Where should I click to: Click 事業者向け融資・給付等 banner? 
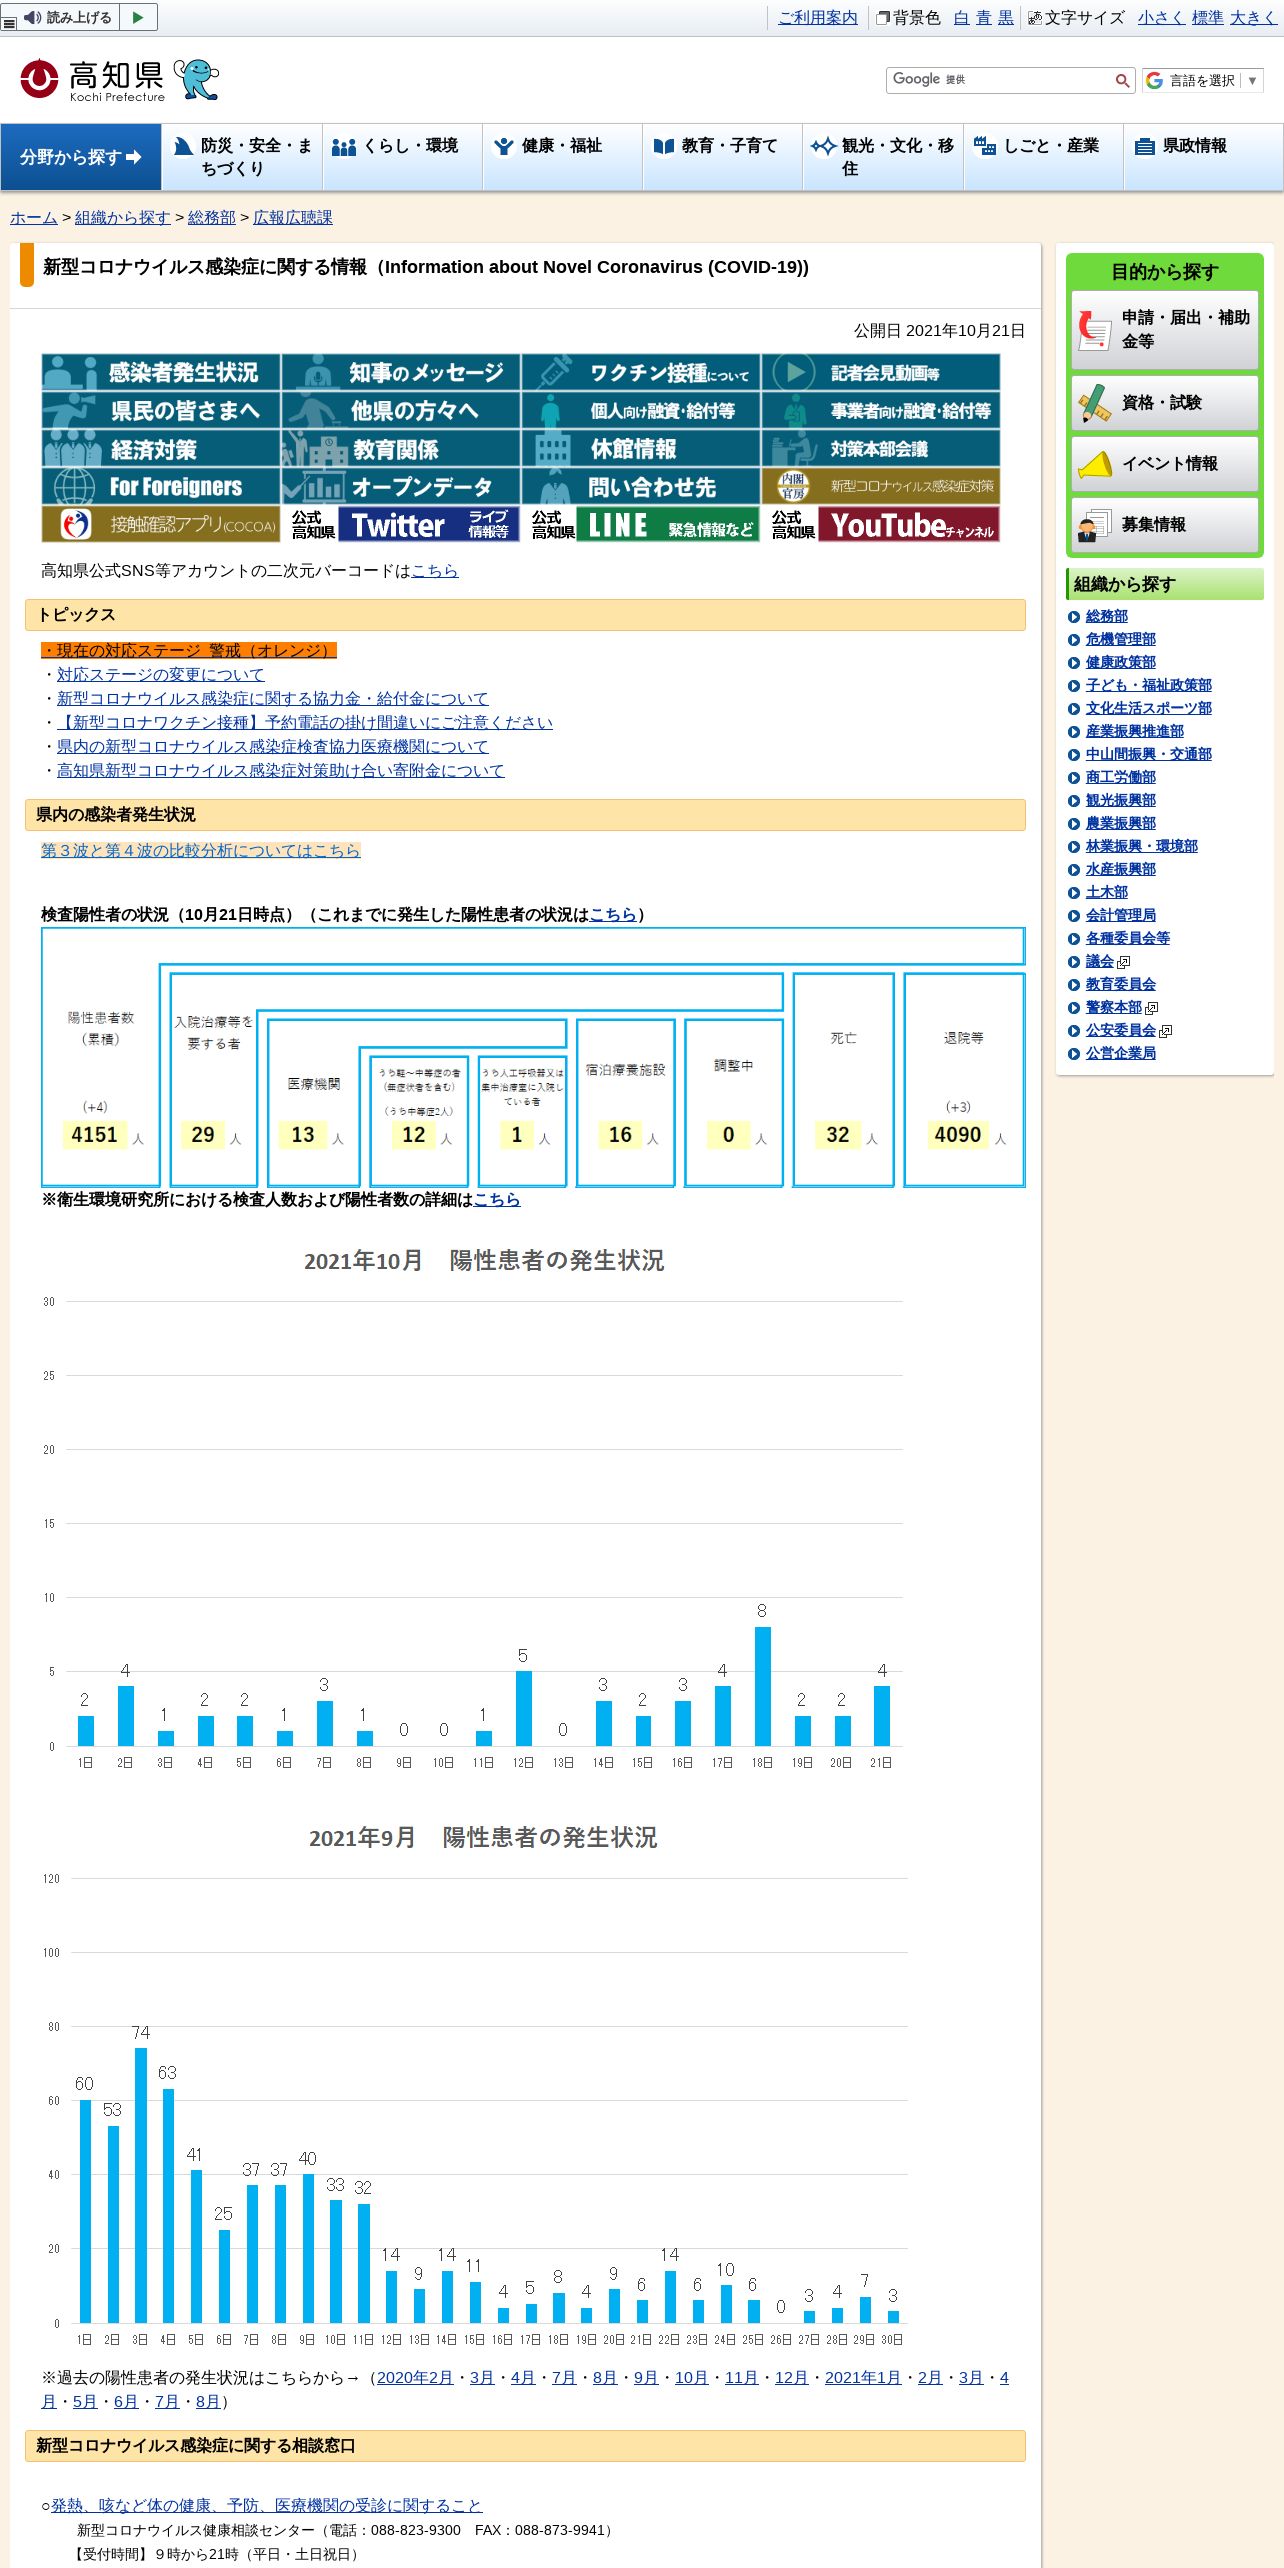coord(881,410)
